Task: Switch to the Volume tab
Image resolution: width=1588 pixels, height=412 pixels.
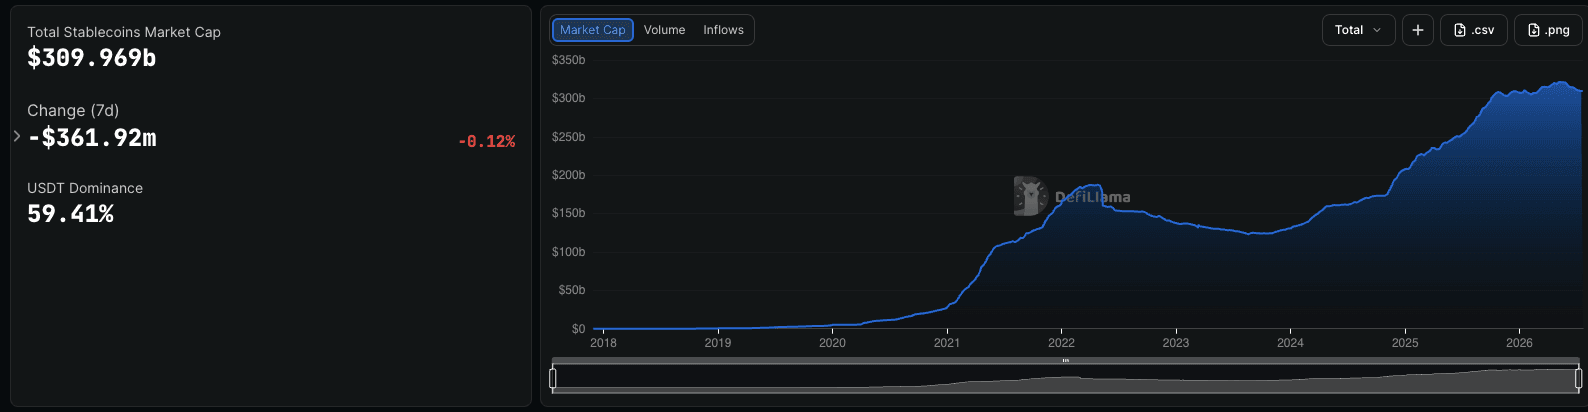Action: (x=664, y=30)
